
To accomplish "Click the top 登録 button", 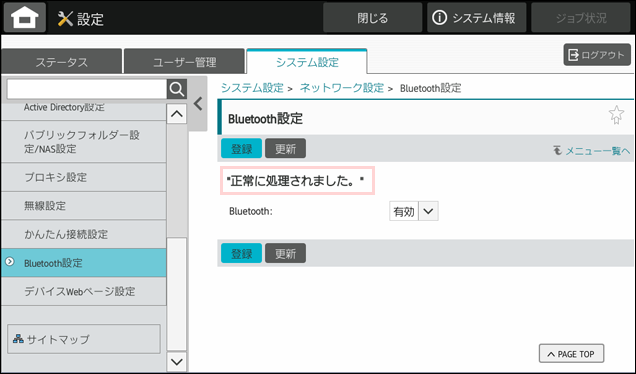I will click(x=241, y=148).
